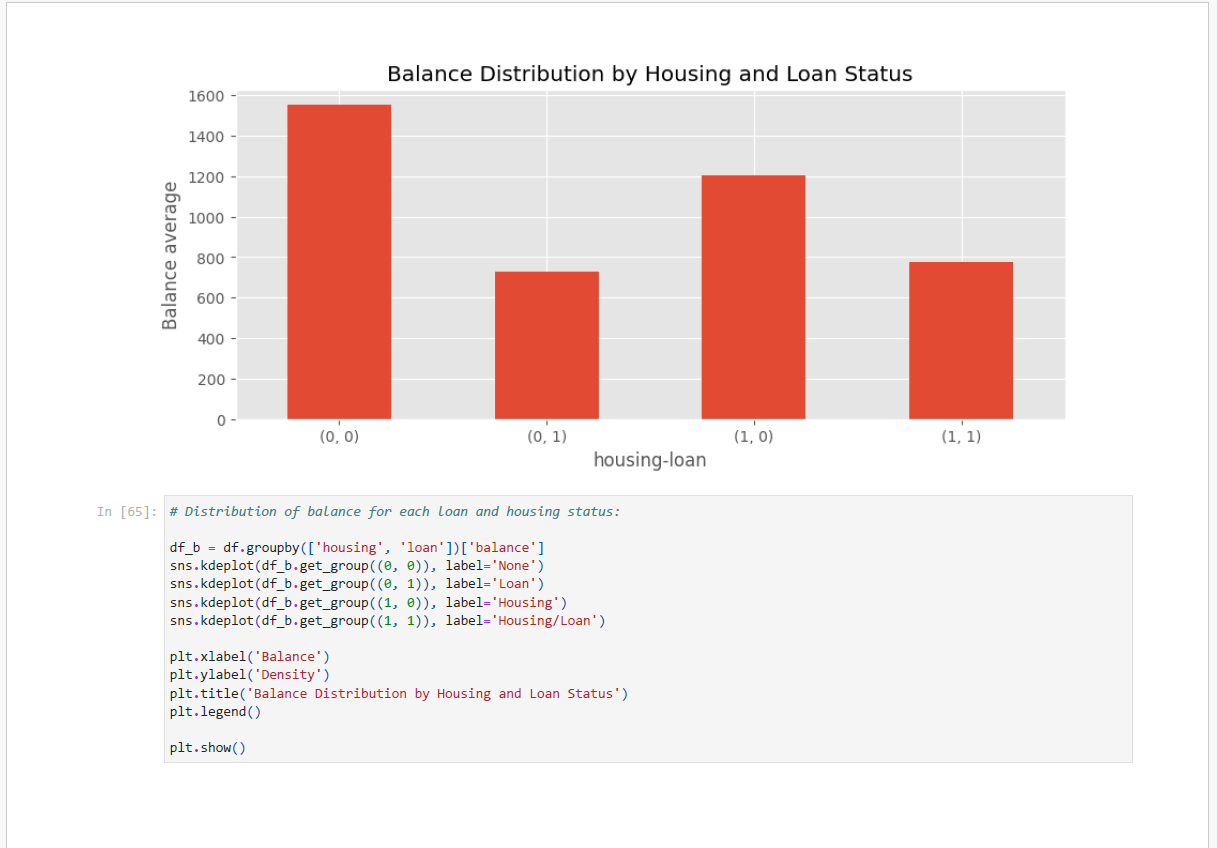1217x848 pixels.
Task: Click the kdeplot line labeled 'Housing/Loan'
Action: (x=386, y=621)
